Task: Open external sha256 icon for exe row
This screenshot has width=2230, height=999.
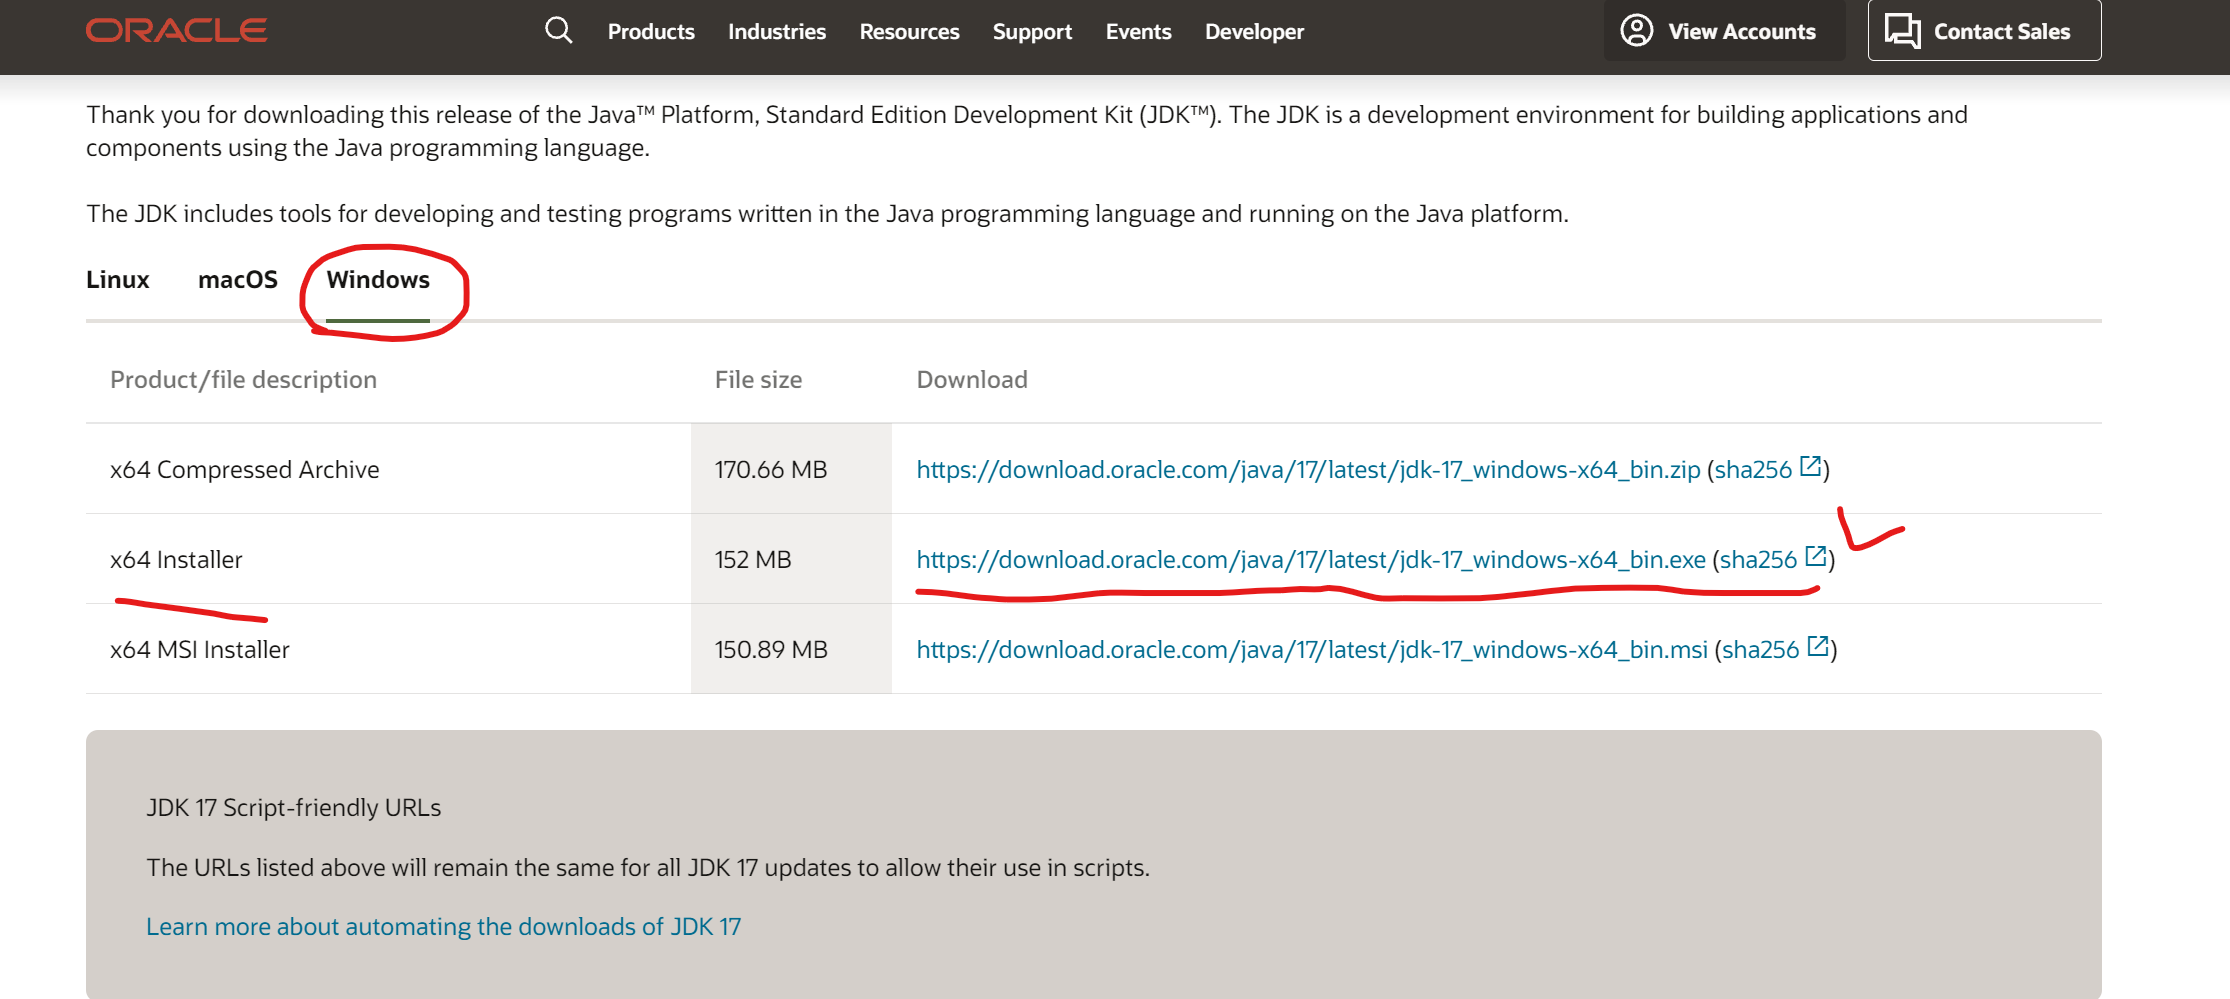Action: click(1816, 556)
